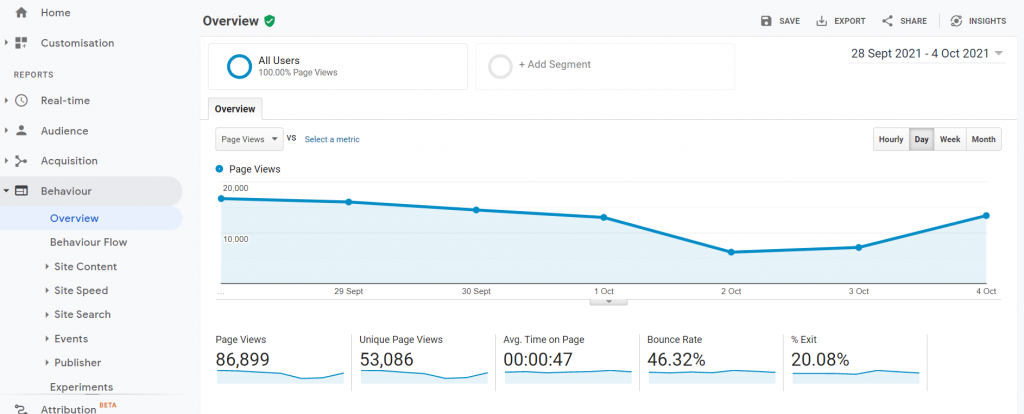Click the Customisation dashboard icon
Viewport: 1024px width, 414px height.
tap(21, 43)
